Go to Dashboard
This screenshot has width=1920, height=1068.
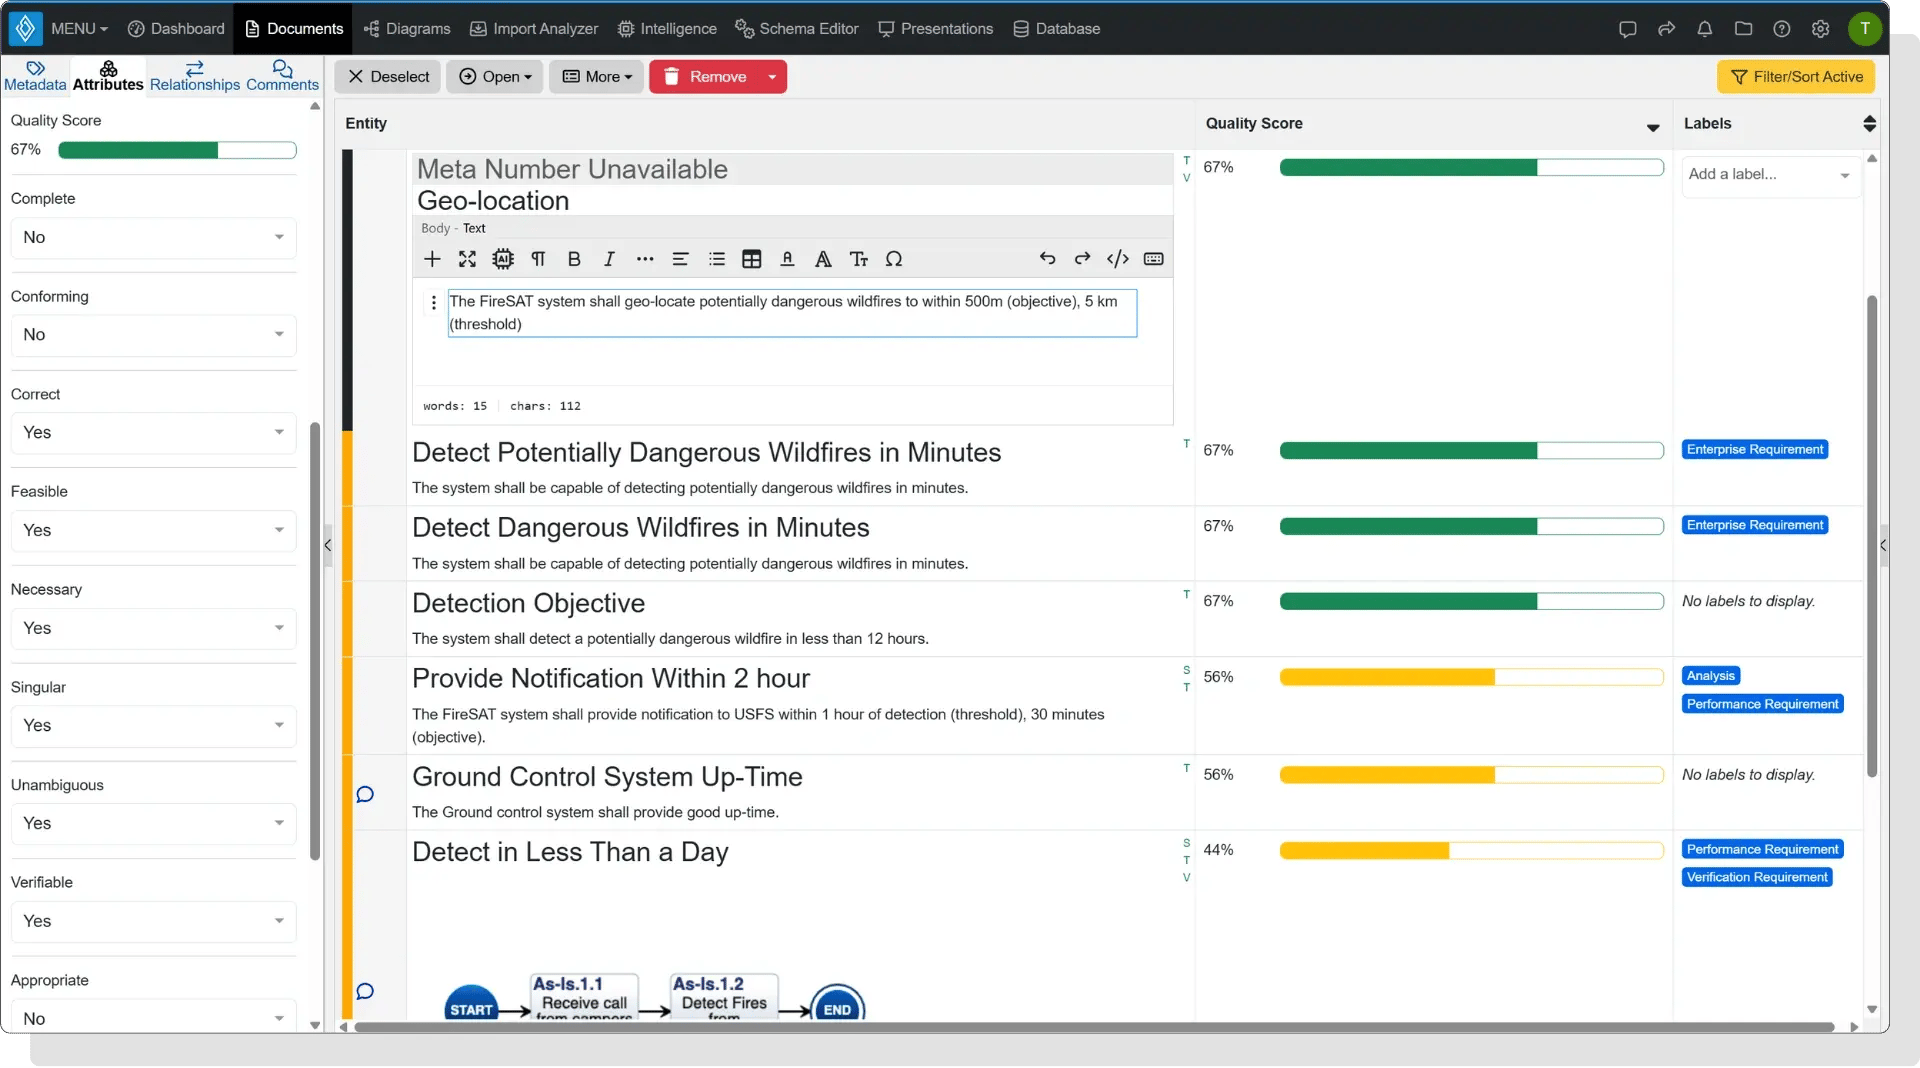(176, 29)
